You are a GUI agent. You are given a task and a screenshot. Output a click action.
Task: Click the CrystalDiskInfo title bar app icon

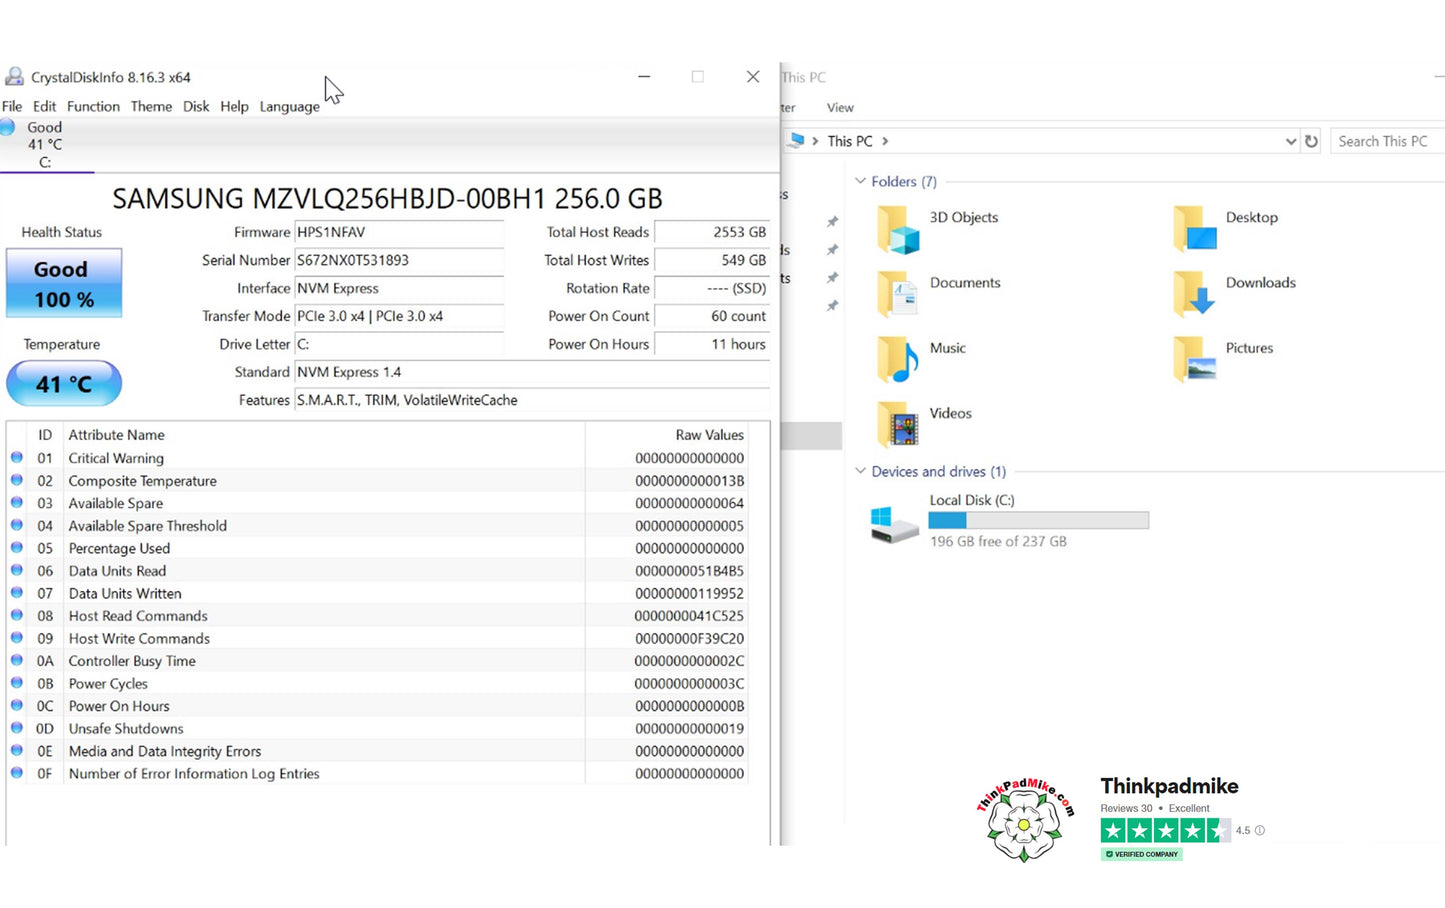(14, 77)
